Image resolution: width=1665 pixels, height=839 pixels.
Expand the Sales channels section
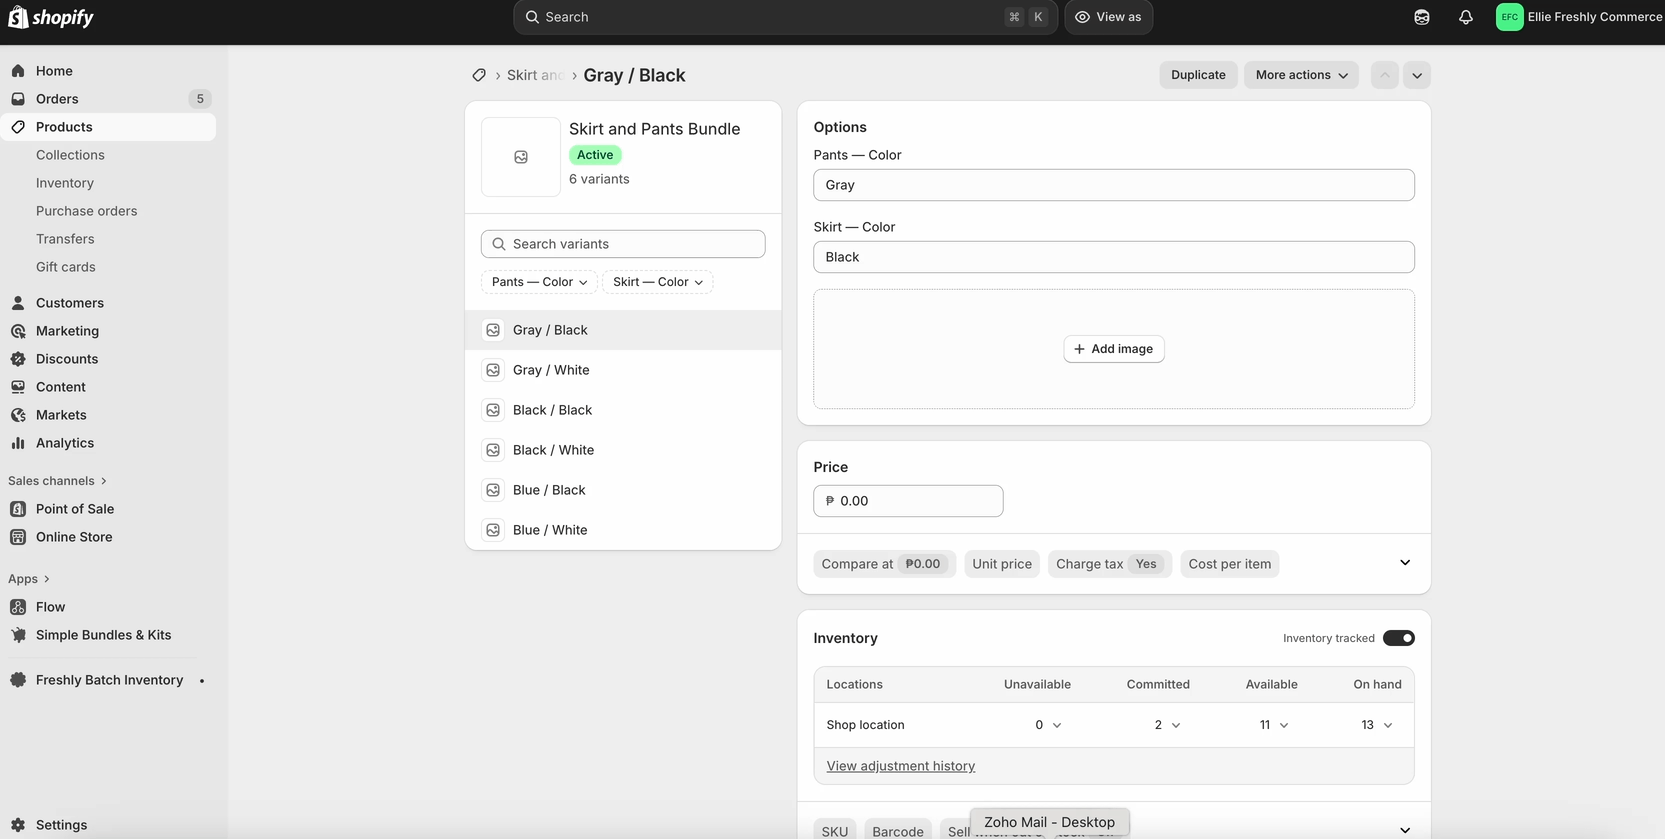coord(57,481)
